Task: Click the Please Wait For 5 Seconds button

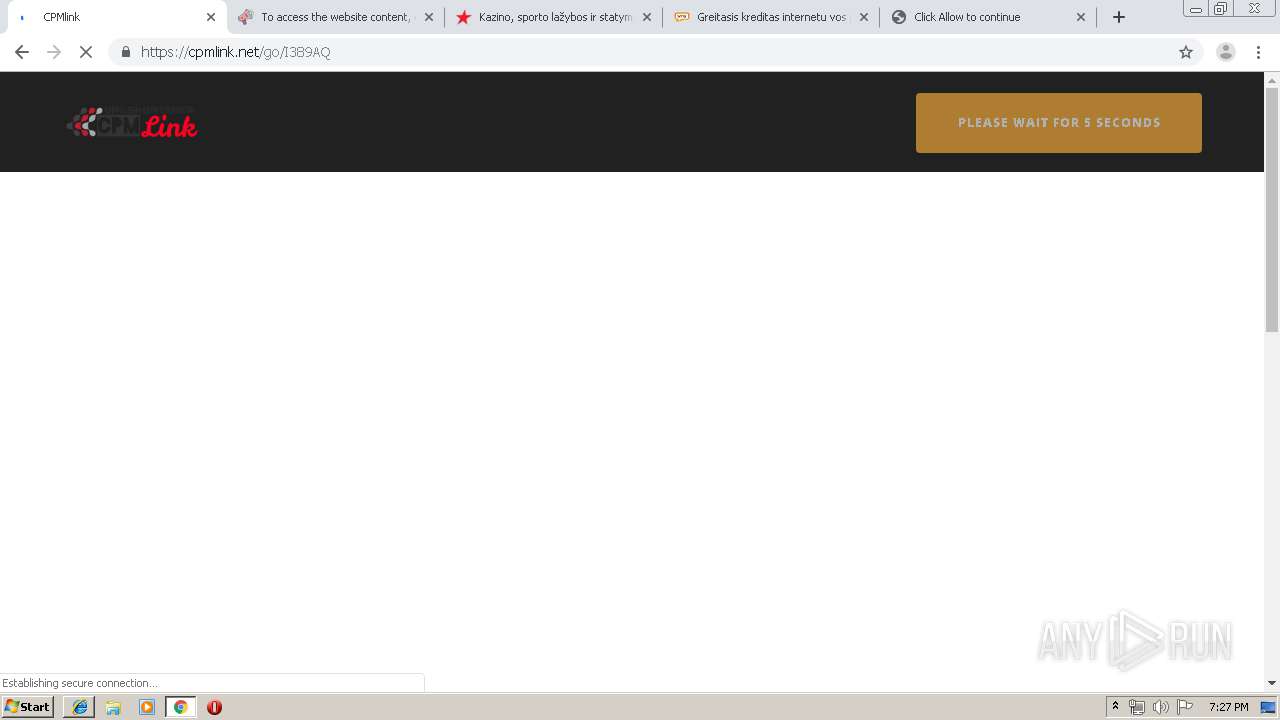Action: click(x=1059, y=123)
